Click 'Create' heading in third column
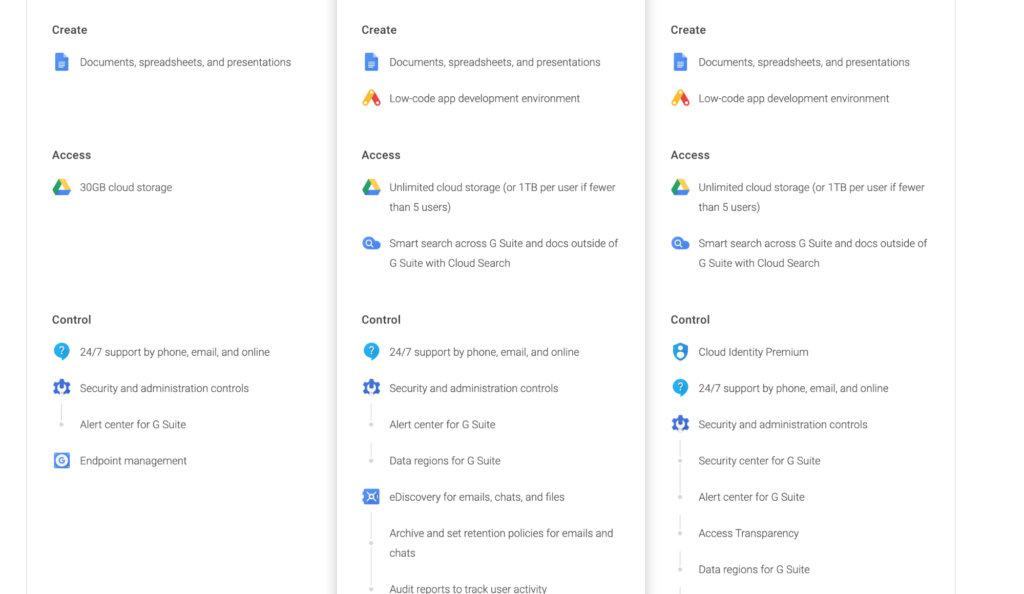1024x594 pixels. 688,30
